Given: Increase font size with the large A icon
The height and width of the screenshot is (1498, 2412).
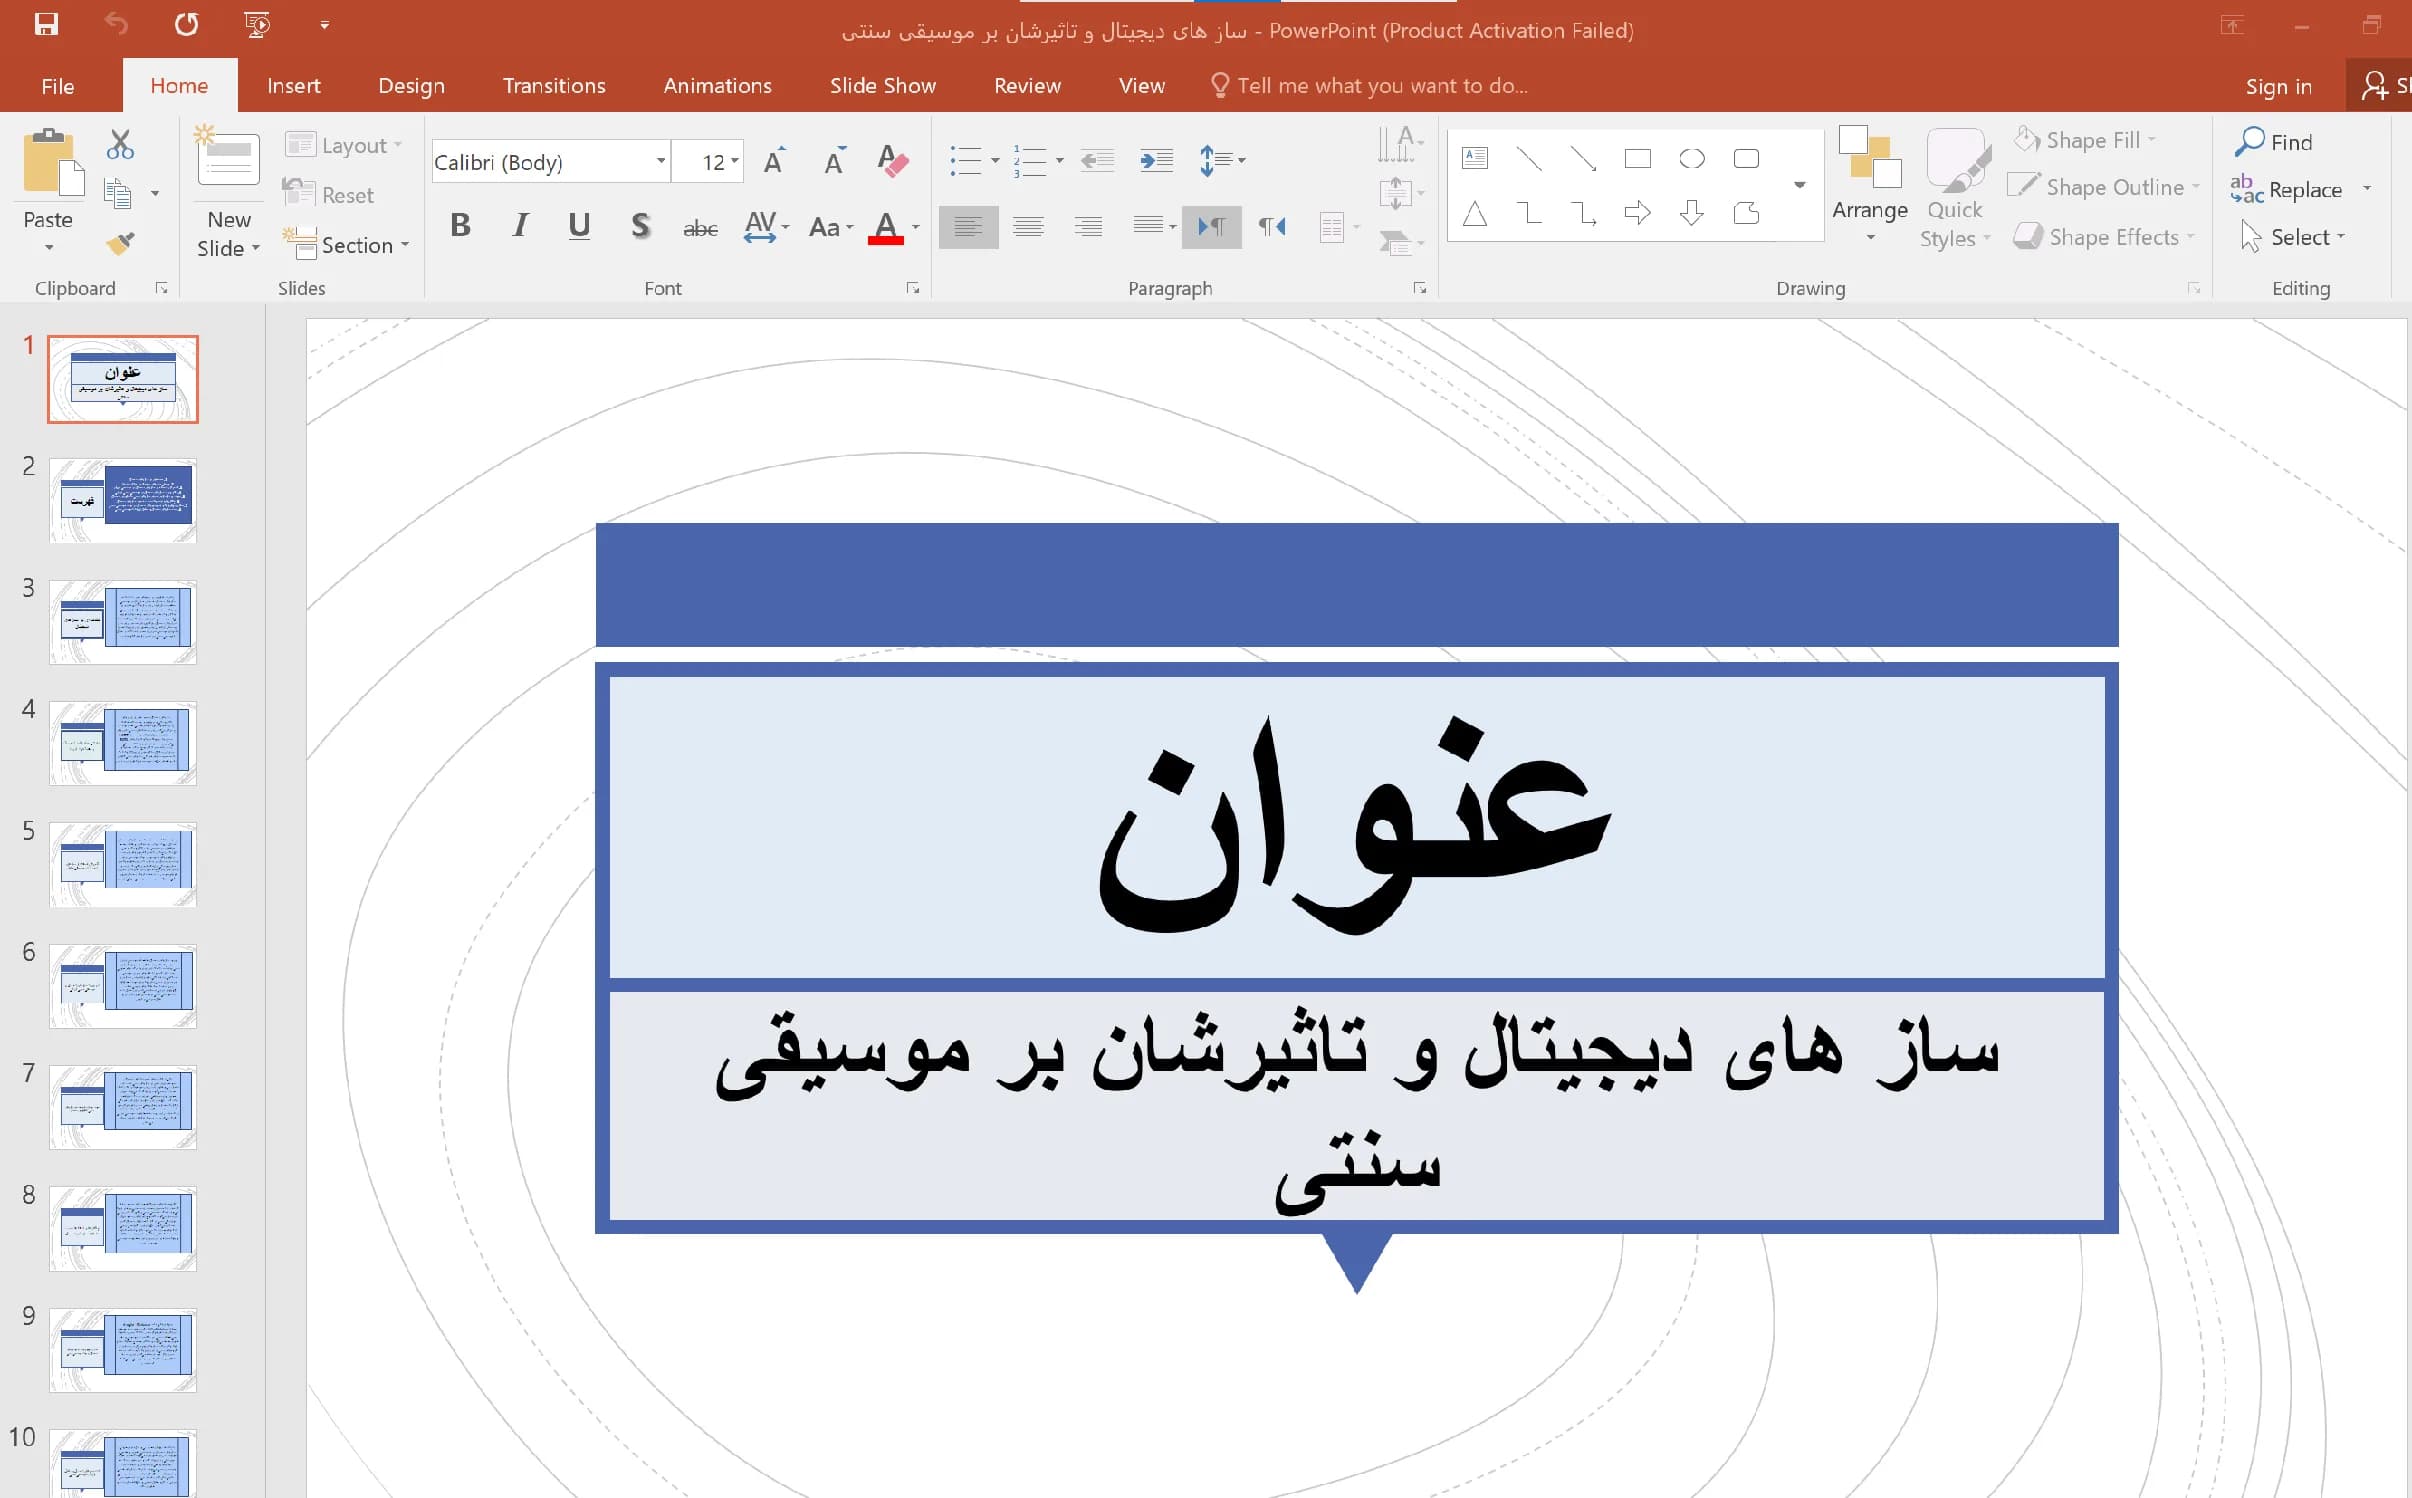Looking at the screenshot, I should (x=774, y=161).
